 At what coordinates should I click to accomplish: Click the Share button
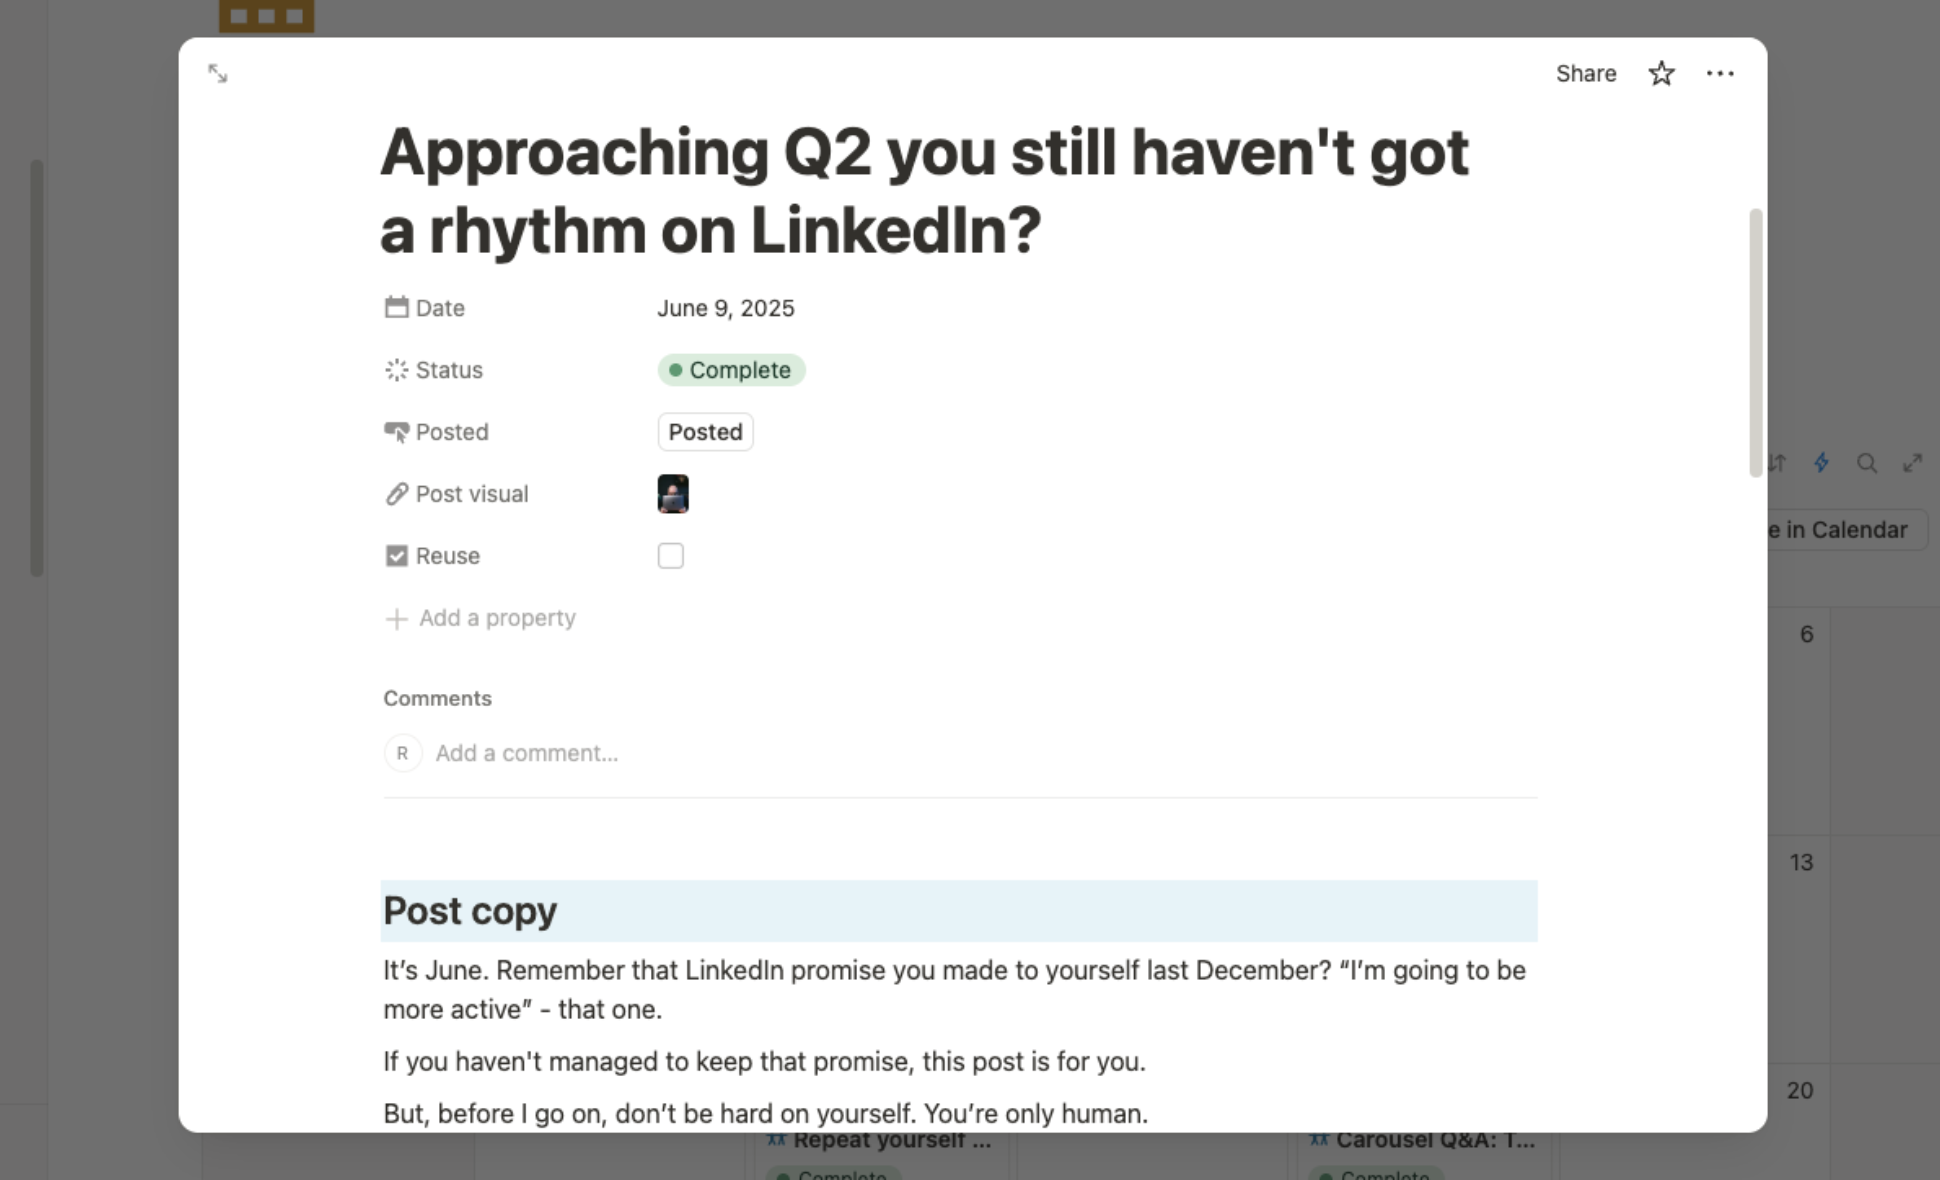[x=1585, y=73]
